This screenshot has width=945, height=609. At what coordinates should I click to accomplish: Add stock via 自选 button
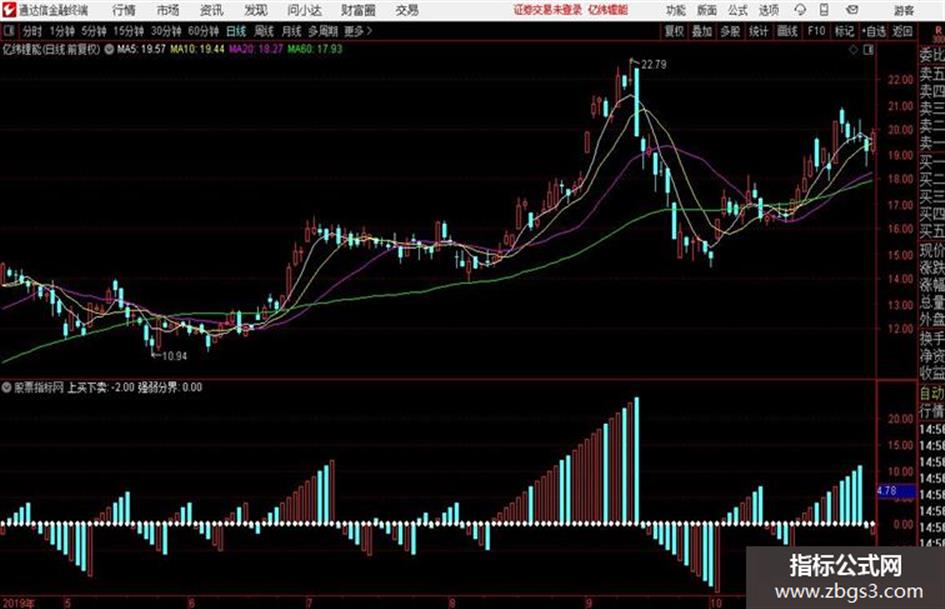coord(873,31)
